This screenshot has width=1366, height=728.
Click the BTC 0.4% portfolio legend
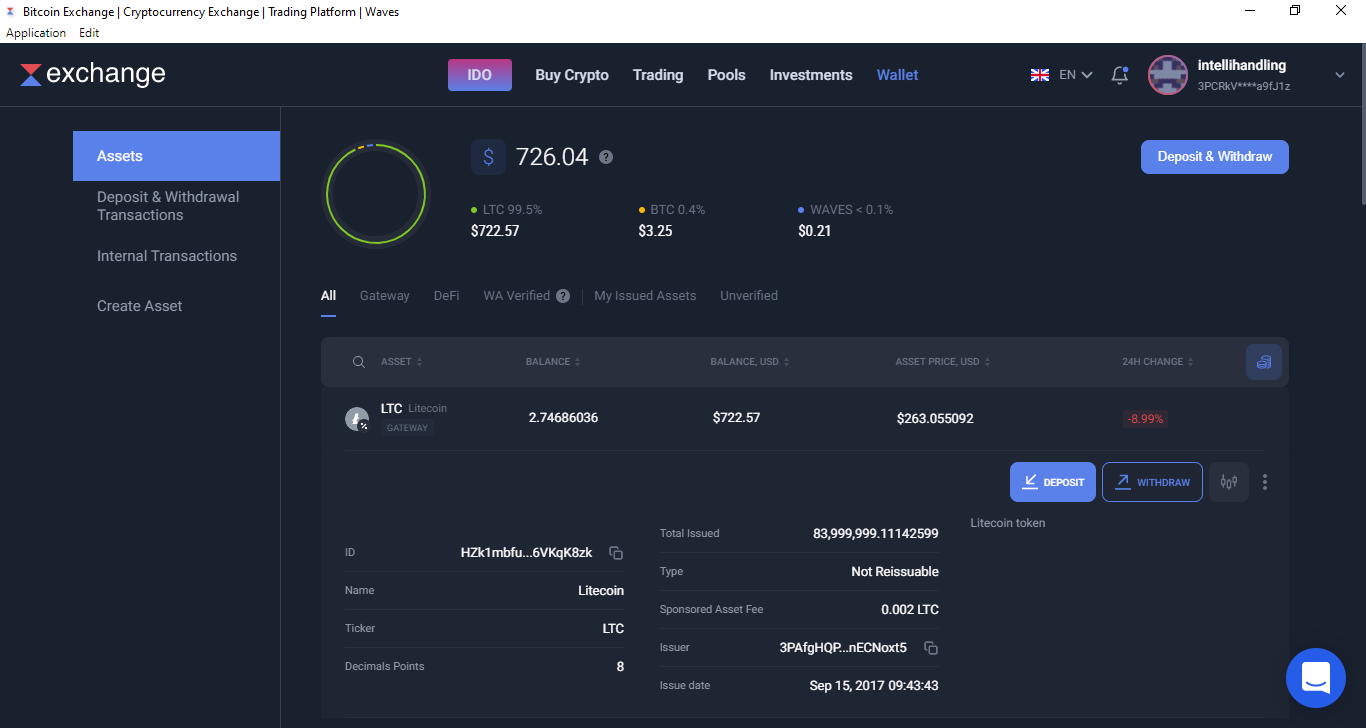click(x=672, y=210)
